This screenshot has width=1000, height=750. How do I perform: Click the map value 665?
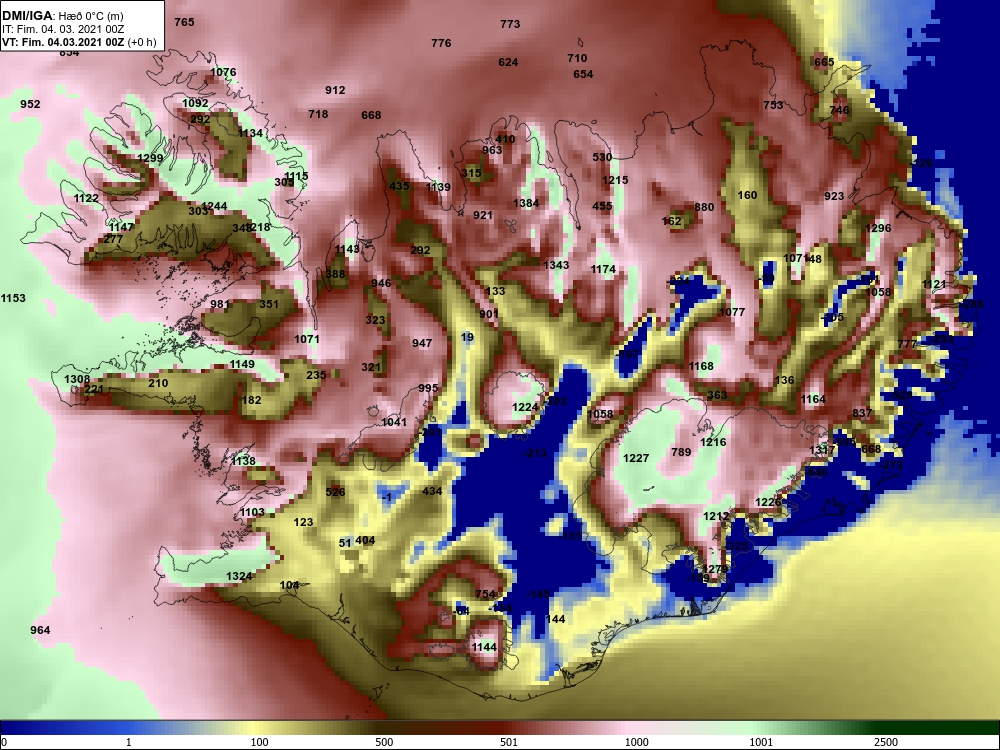pyautogui.click(x=824, y=62)
